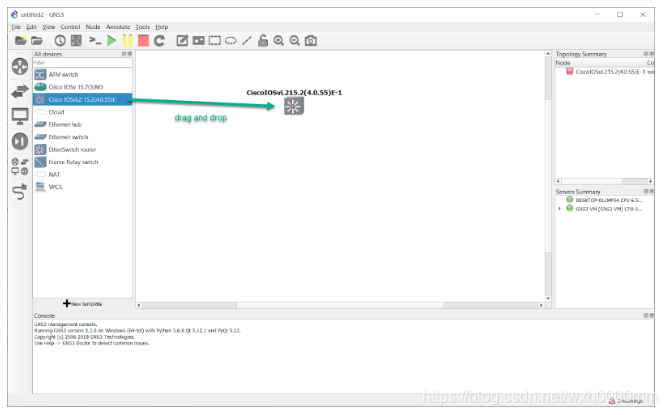Click the New blank project icon
Screen dimensions: 668x415
click(x=20, y=40)
